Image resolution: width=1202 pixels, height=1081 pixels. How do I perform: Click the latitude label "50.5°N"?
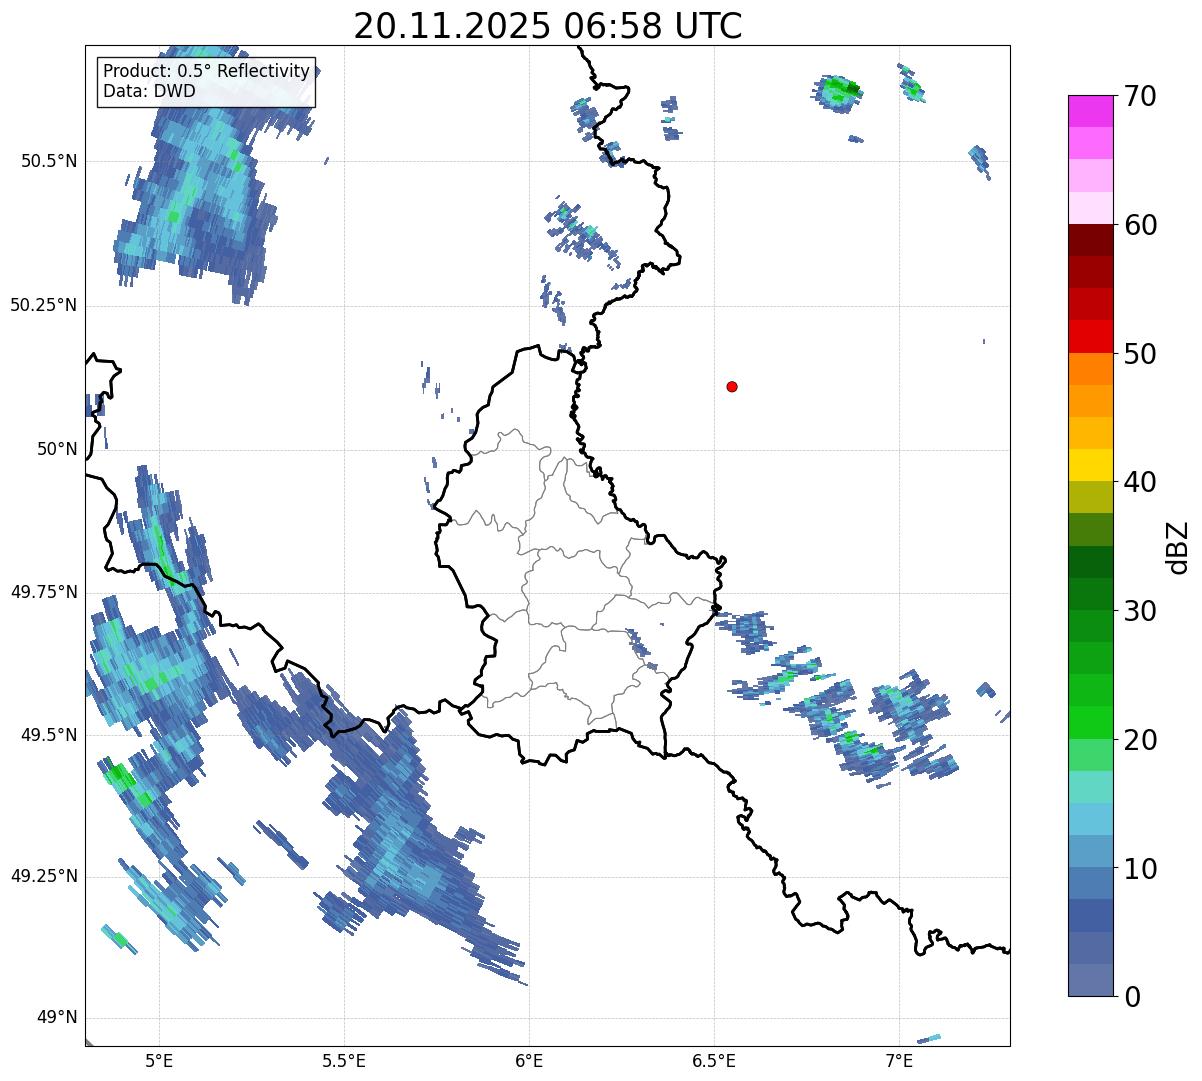tap(50, 161)
